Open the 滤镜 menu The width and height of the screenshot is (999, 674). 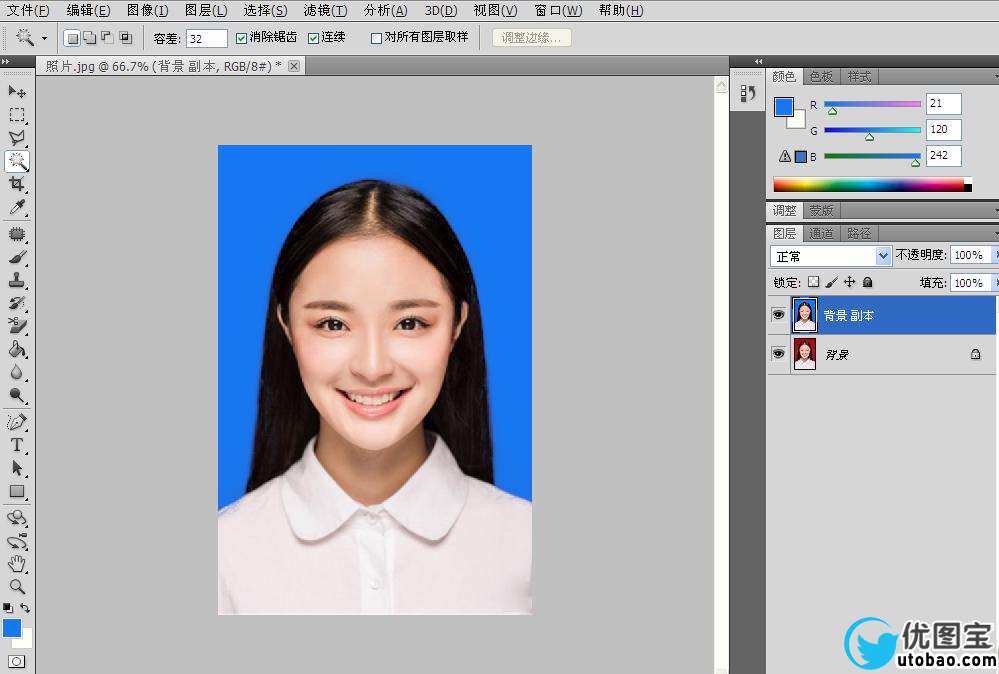(x=326, y=10)
